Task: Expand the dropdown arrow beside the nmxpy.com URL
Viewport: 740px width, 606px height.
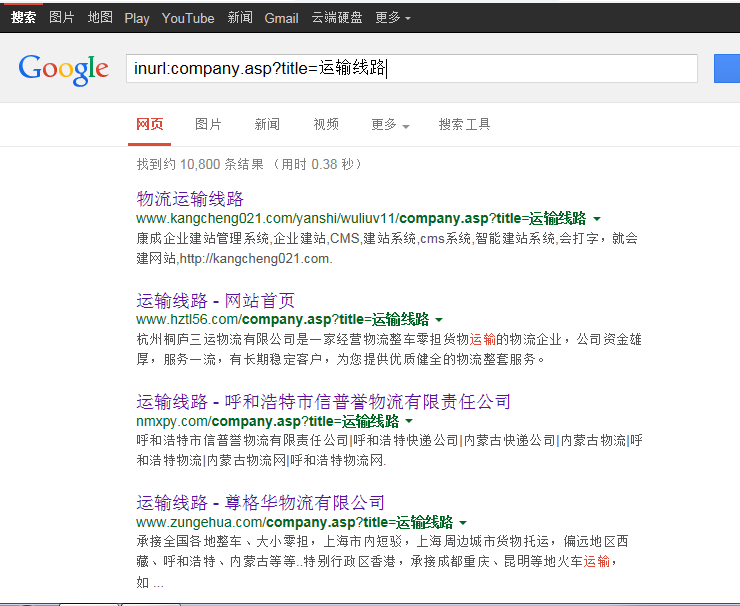Action: pyautogui.click(x=409, y=421)
